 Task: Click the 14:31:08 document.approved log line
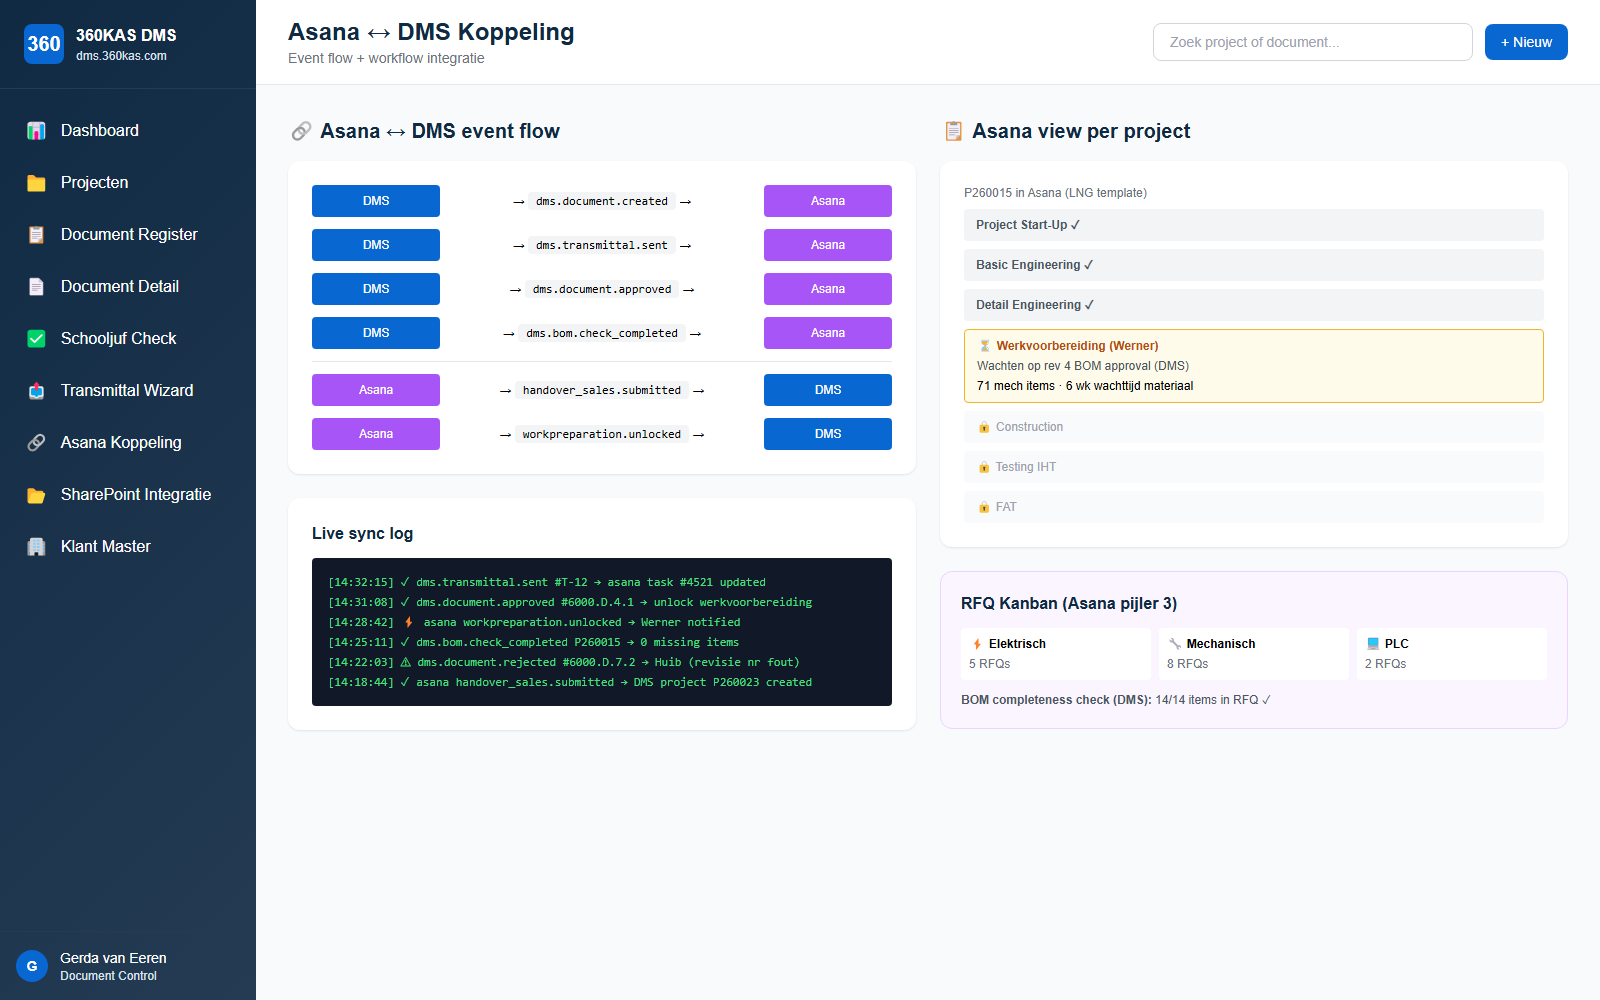click(570, 602)
